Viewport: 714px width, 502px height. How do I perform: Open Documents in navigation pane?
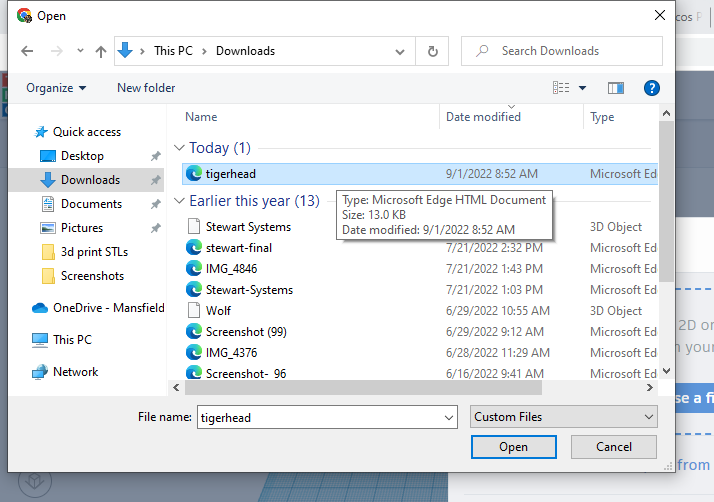tap(91, 204)
